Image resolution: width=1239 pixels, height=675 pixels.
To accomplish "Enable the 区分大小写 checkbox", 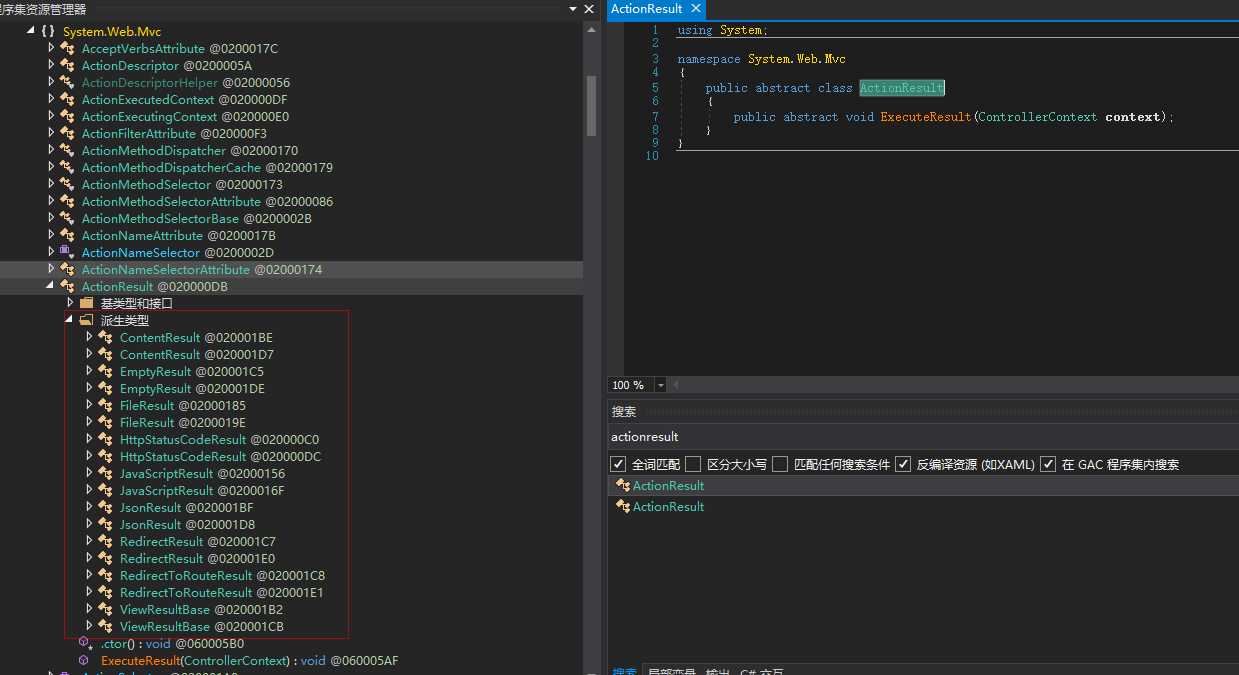I will pyautogui.click(x=692, y=464).
